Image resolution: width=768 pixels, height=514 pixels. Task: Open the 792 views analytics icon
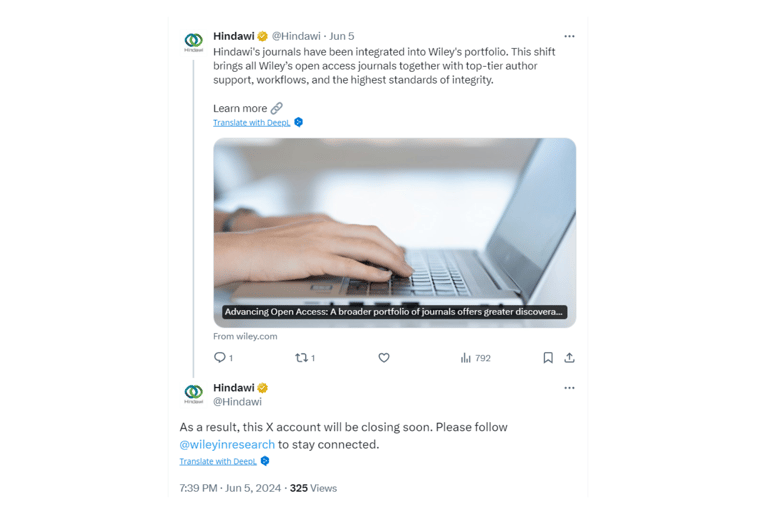(466, 358)
